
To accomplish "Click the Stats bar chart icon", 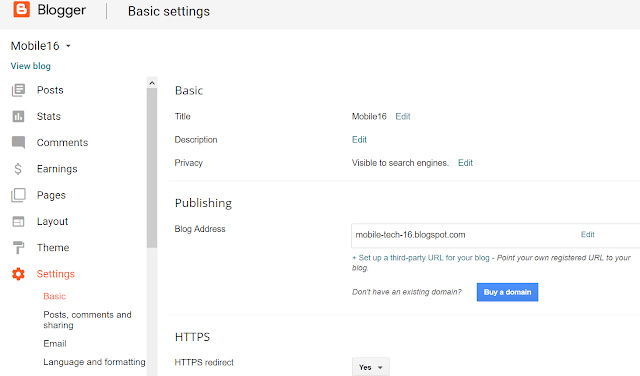I will (18, 116).
